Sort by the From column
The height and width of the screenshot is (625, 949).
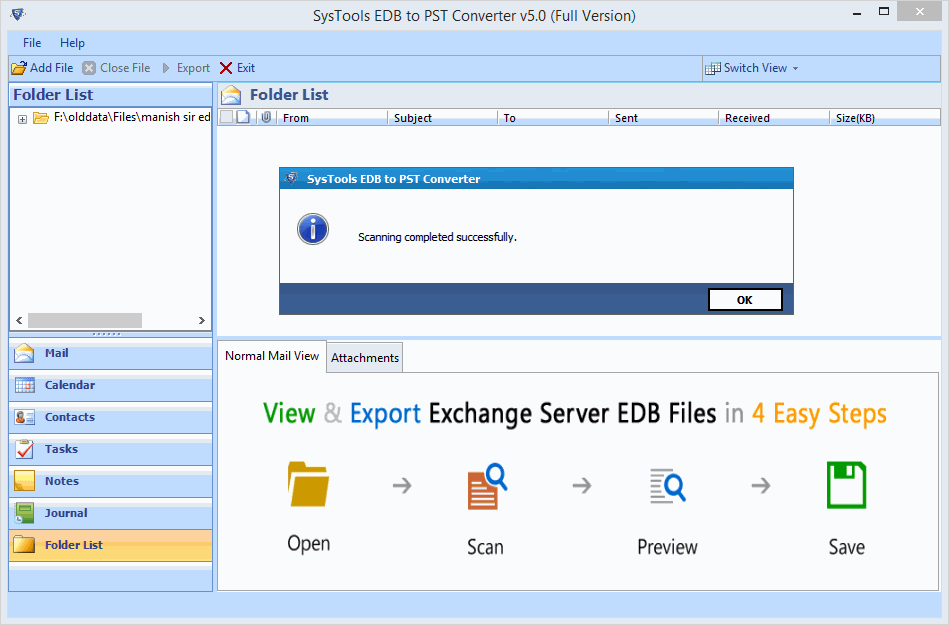point(332,118)
